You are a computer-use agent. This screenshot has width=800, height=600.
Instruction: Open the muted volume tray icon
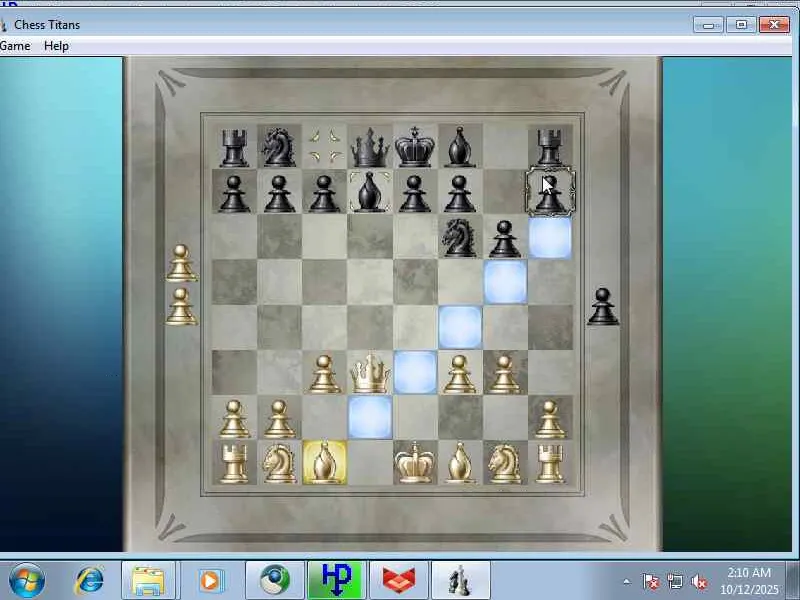tap(699, 581)
